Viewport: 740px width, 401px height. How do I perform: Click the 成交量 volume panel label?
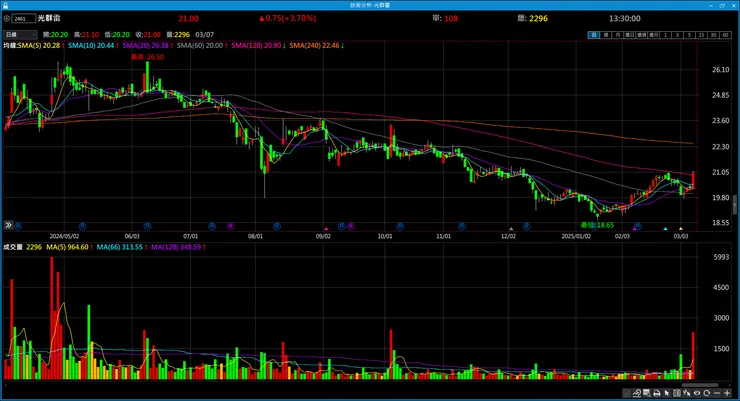(x=13, y=247)
